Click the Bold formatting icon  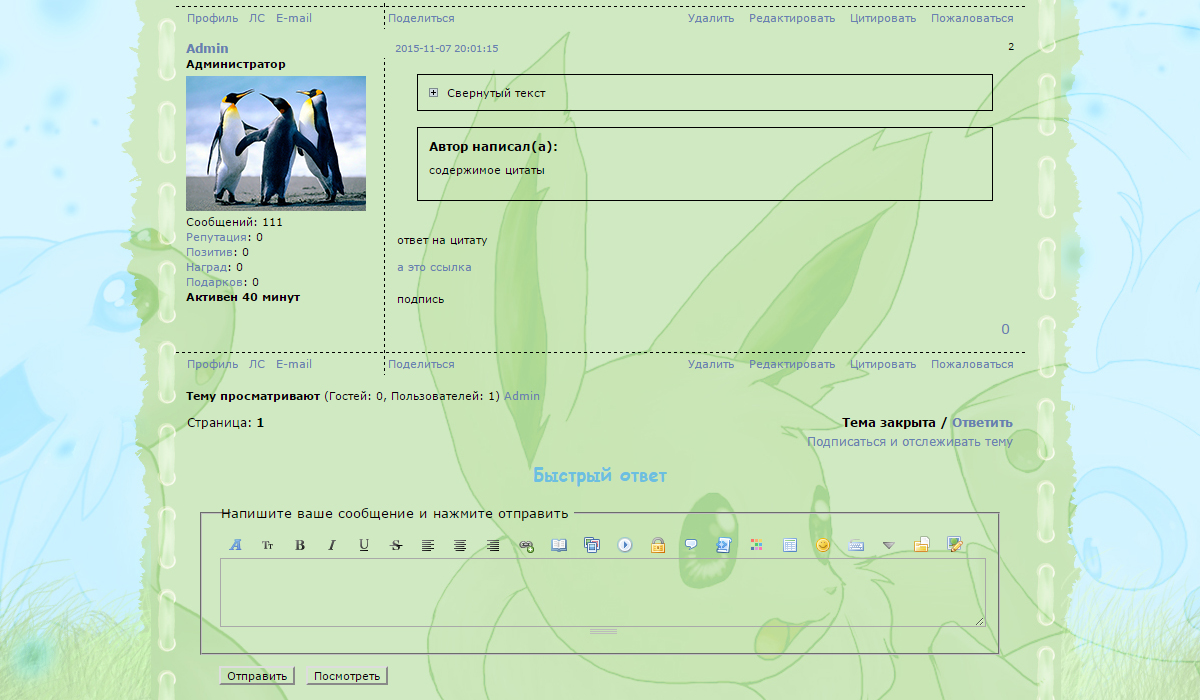point(300,545)
